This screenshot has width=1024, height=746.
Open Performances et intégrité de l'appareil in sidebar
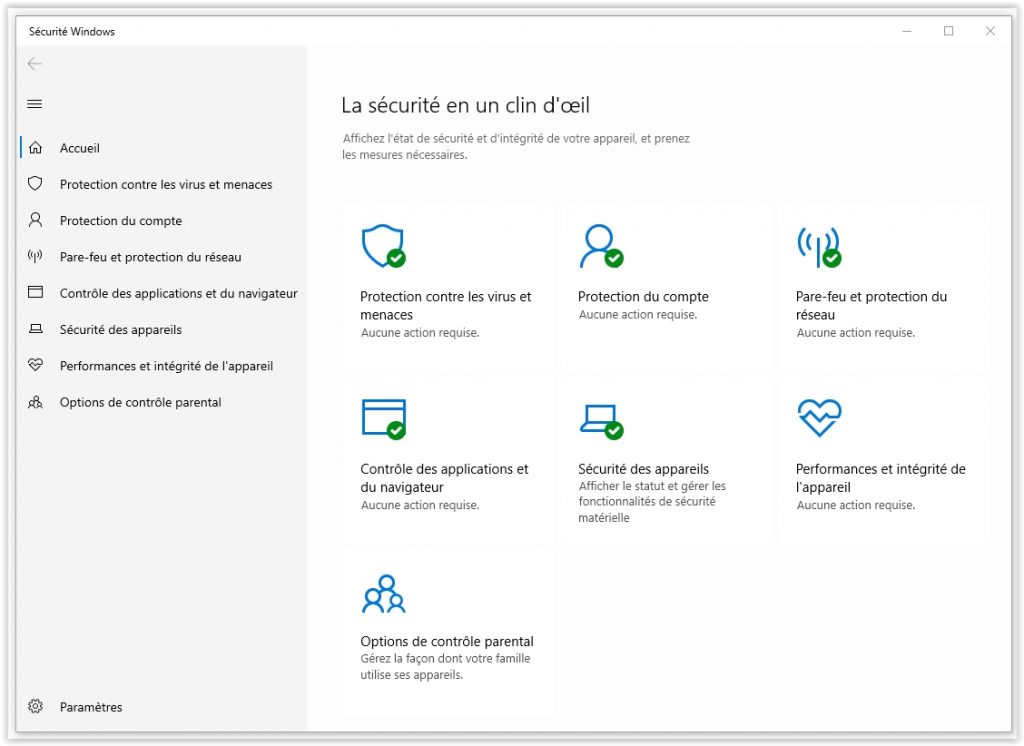pyautogui.click(x=162, y=366)
